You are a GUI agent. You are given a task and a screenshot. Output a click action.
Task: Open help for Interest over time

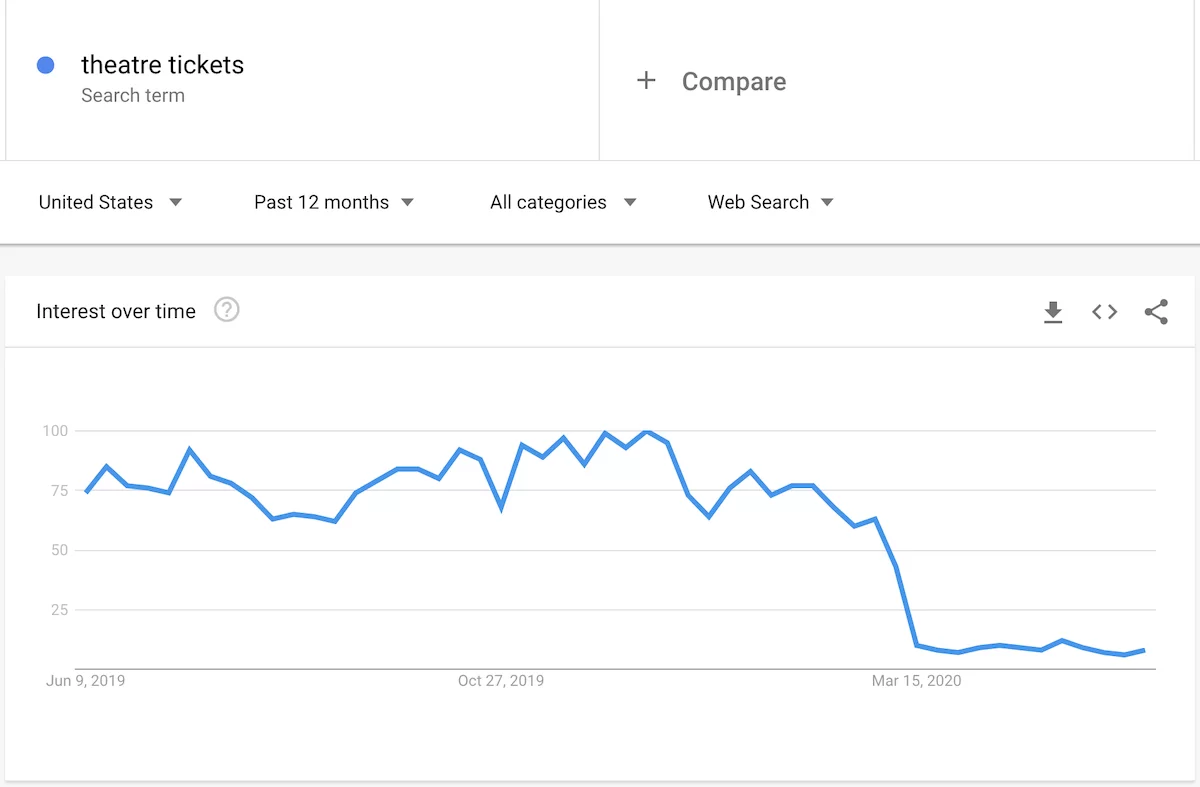pos(227,310)
